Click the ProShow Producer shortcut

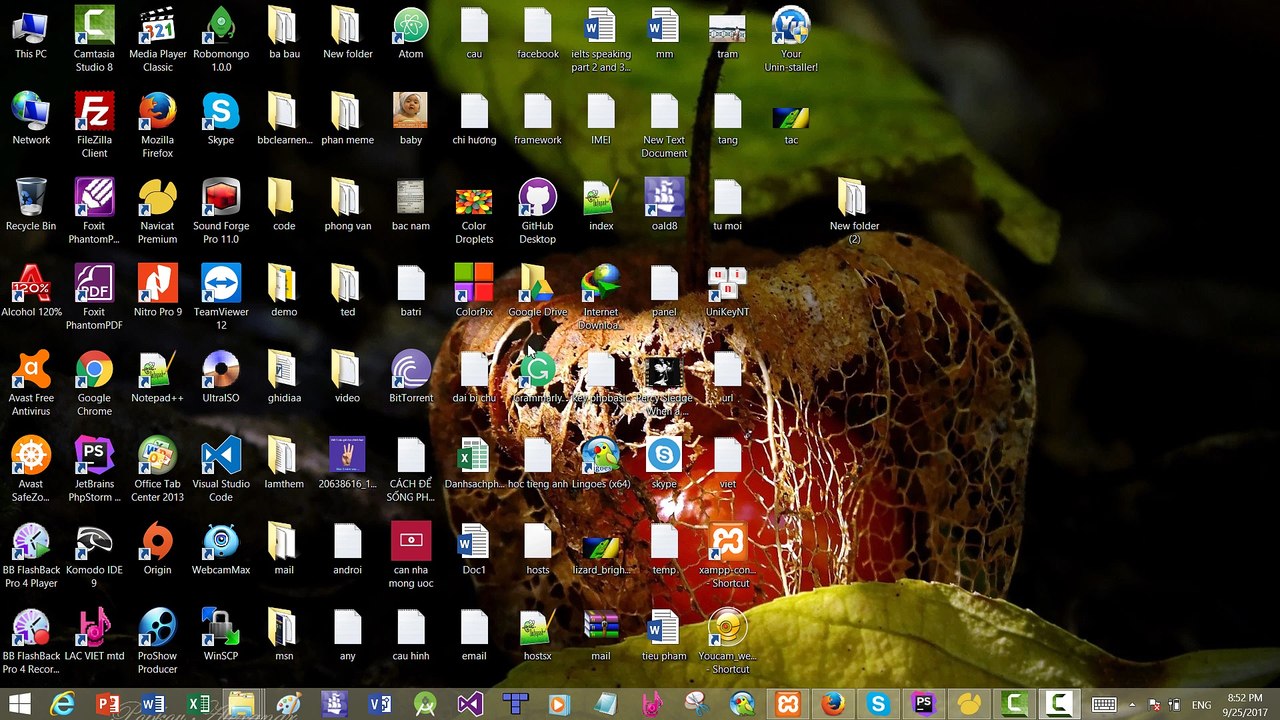(x=158, y=641)
